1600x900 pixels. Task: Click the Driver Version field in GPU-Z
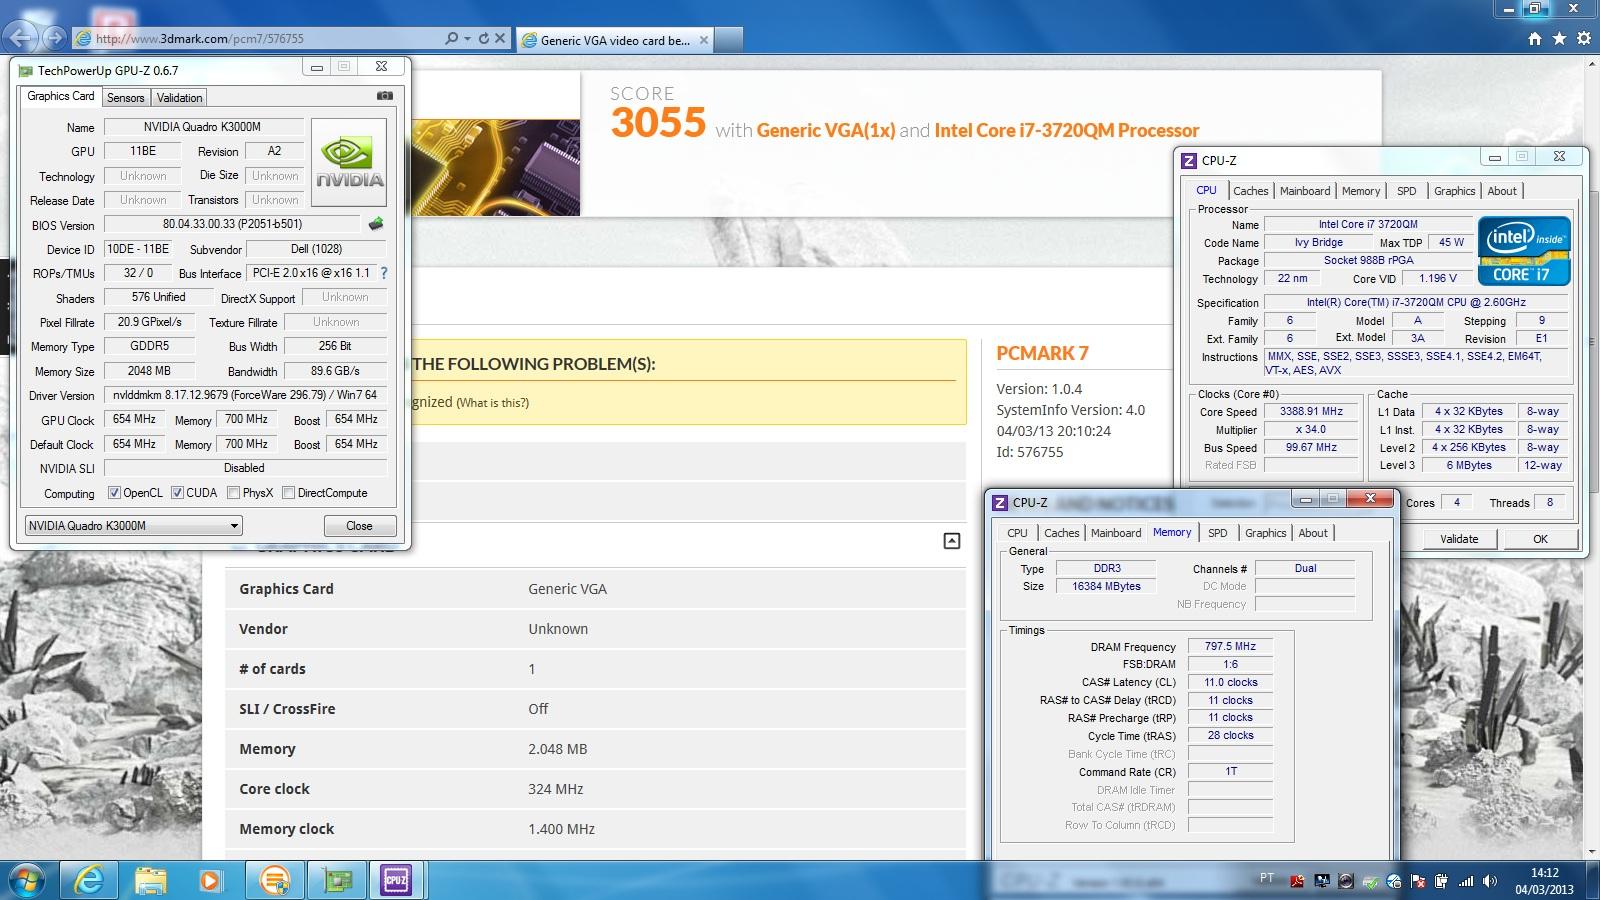pos(245,395)
